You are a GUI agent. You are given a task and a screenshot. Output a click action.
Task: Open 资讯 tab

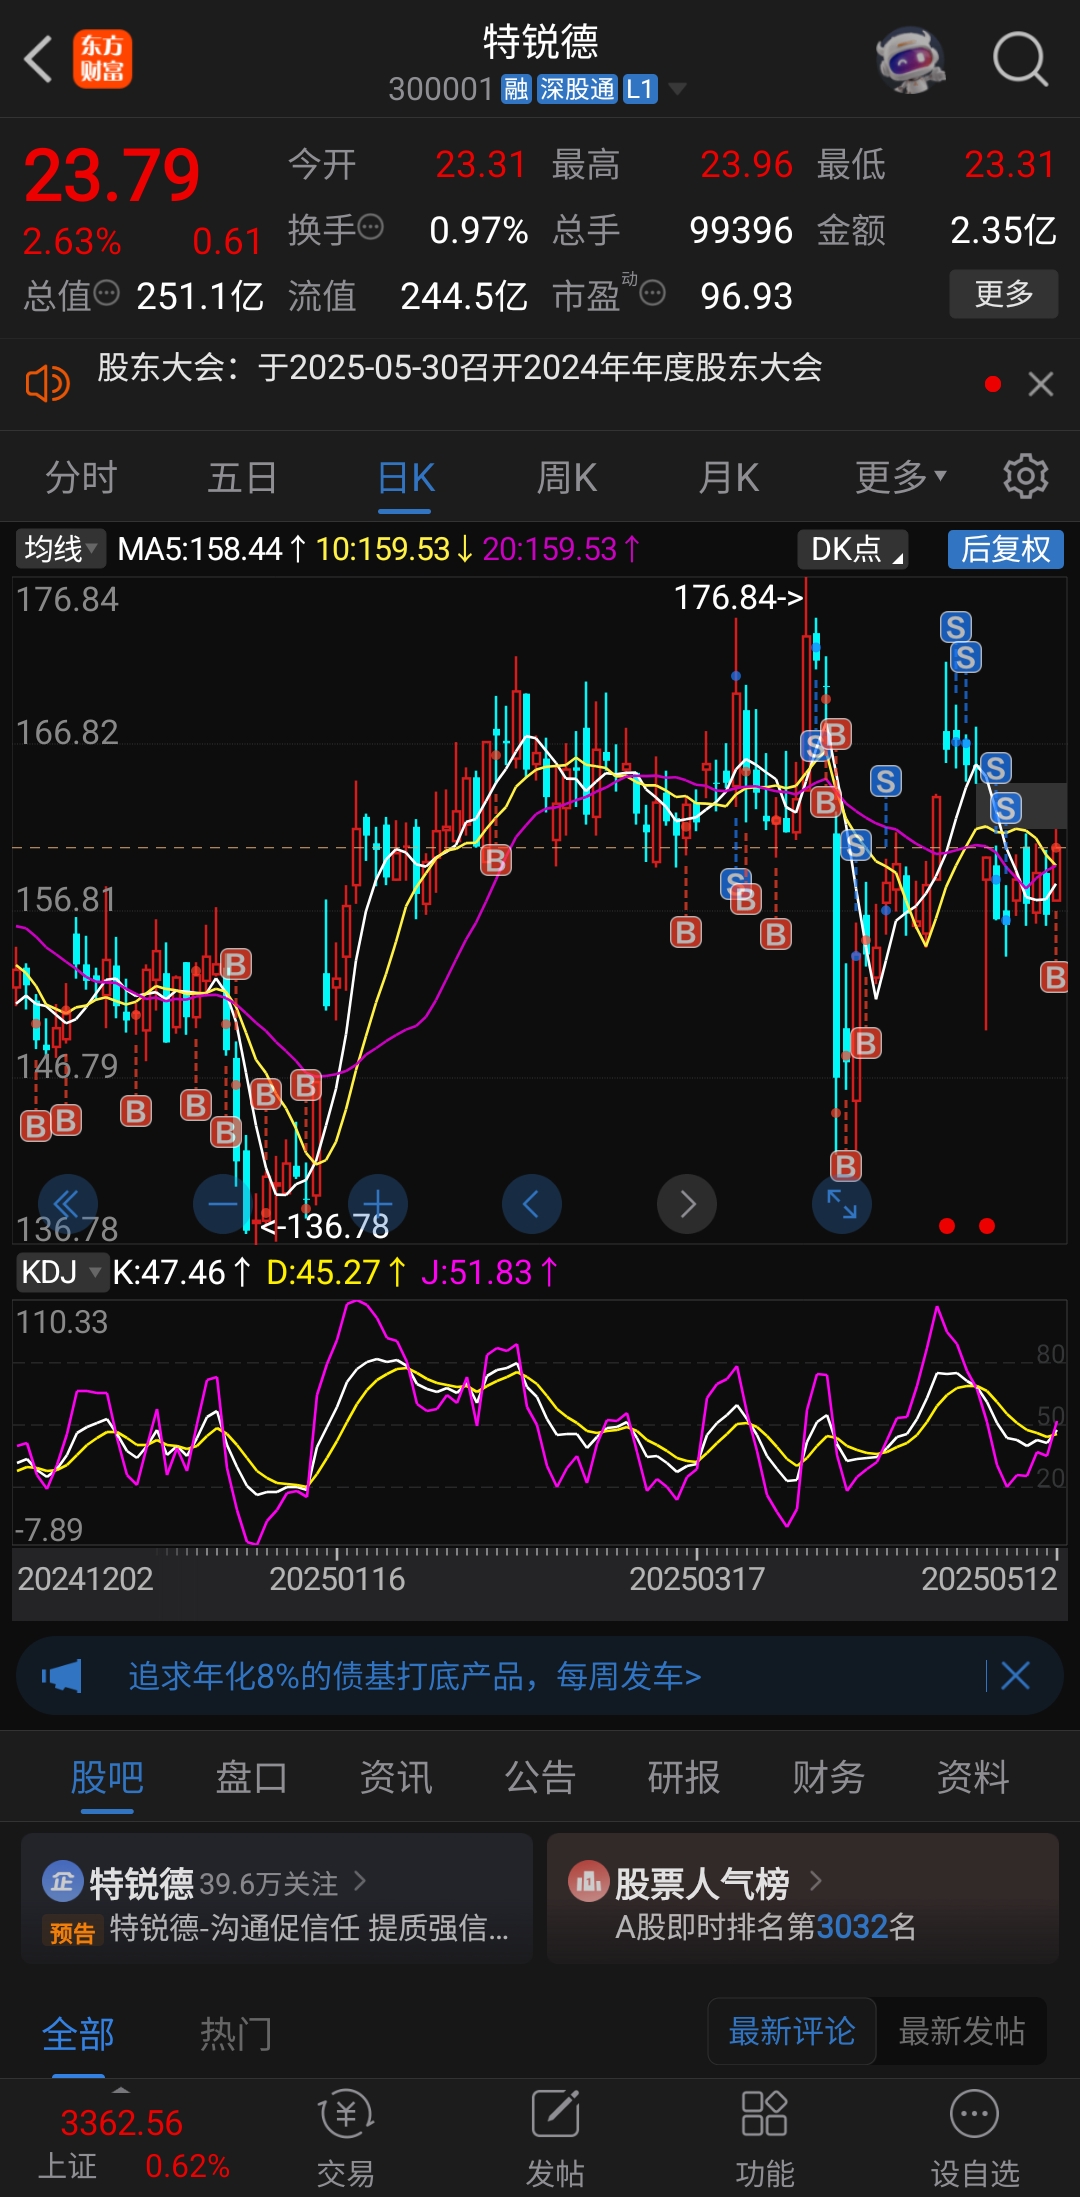tap(396, 1777)
